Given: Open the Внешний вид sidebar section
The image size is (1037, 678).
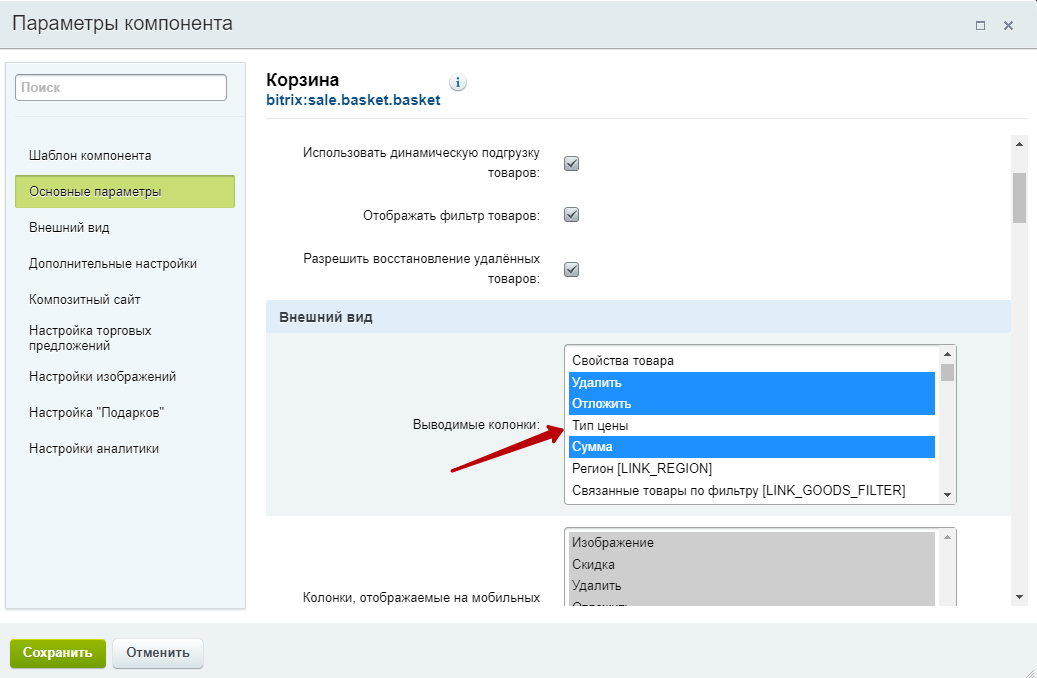Looking at the screenshot, I should tap(69, 228).
